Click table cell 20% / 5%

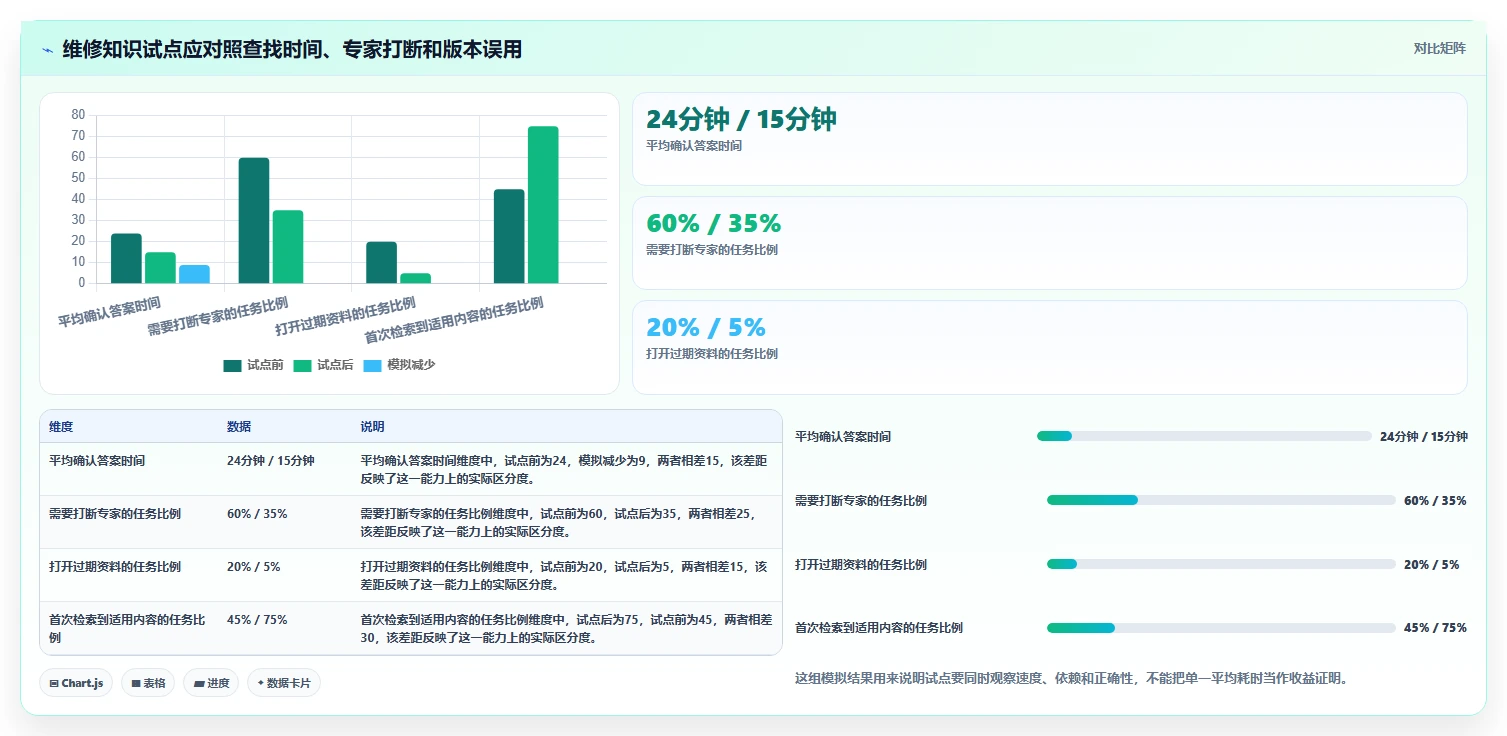click(x=253, y=567)
